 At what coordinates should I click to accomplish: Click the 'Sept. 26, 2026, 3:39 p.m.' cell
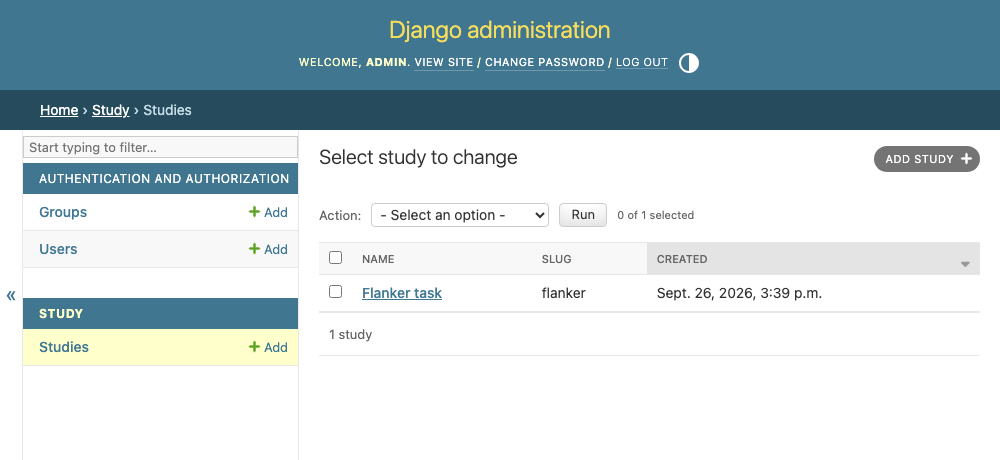(x=739, y=293)
